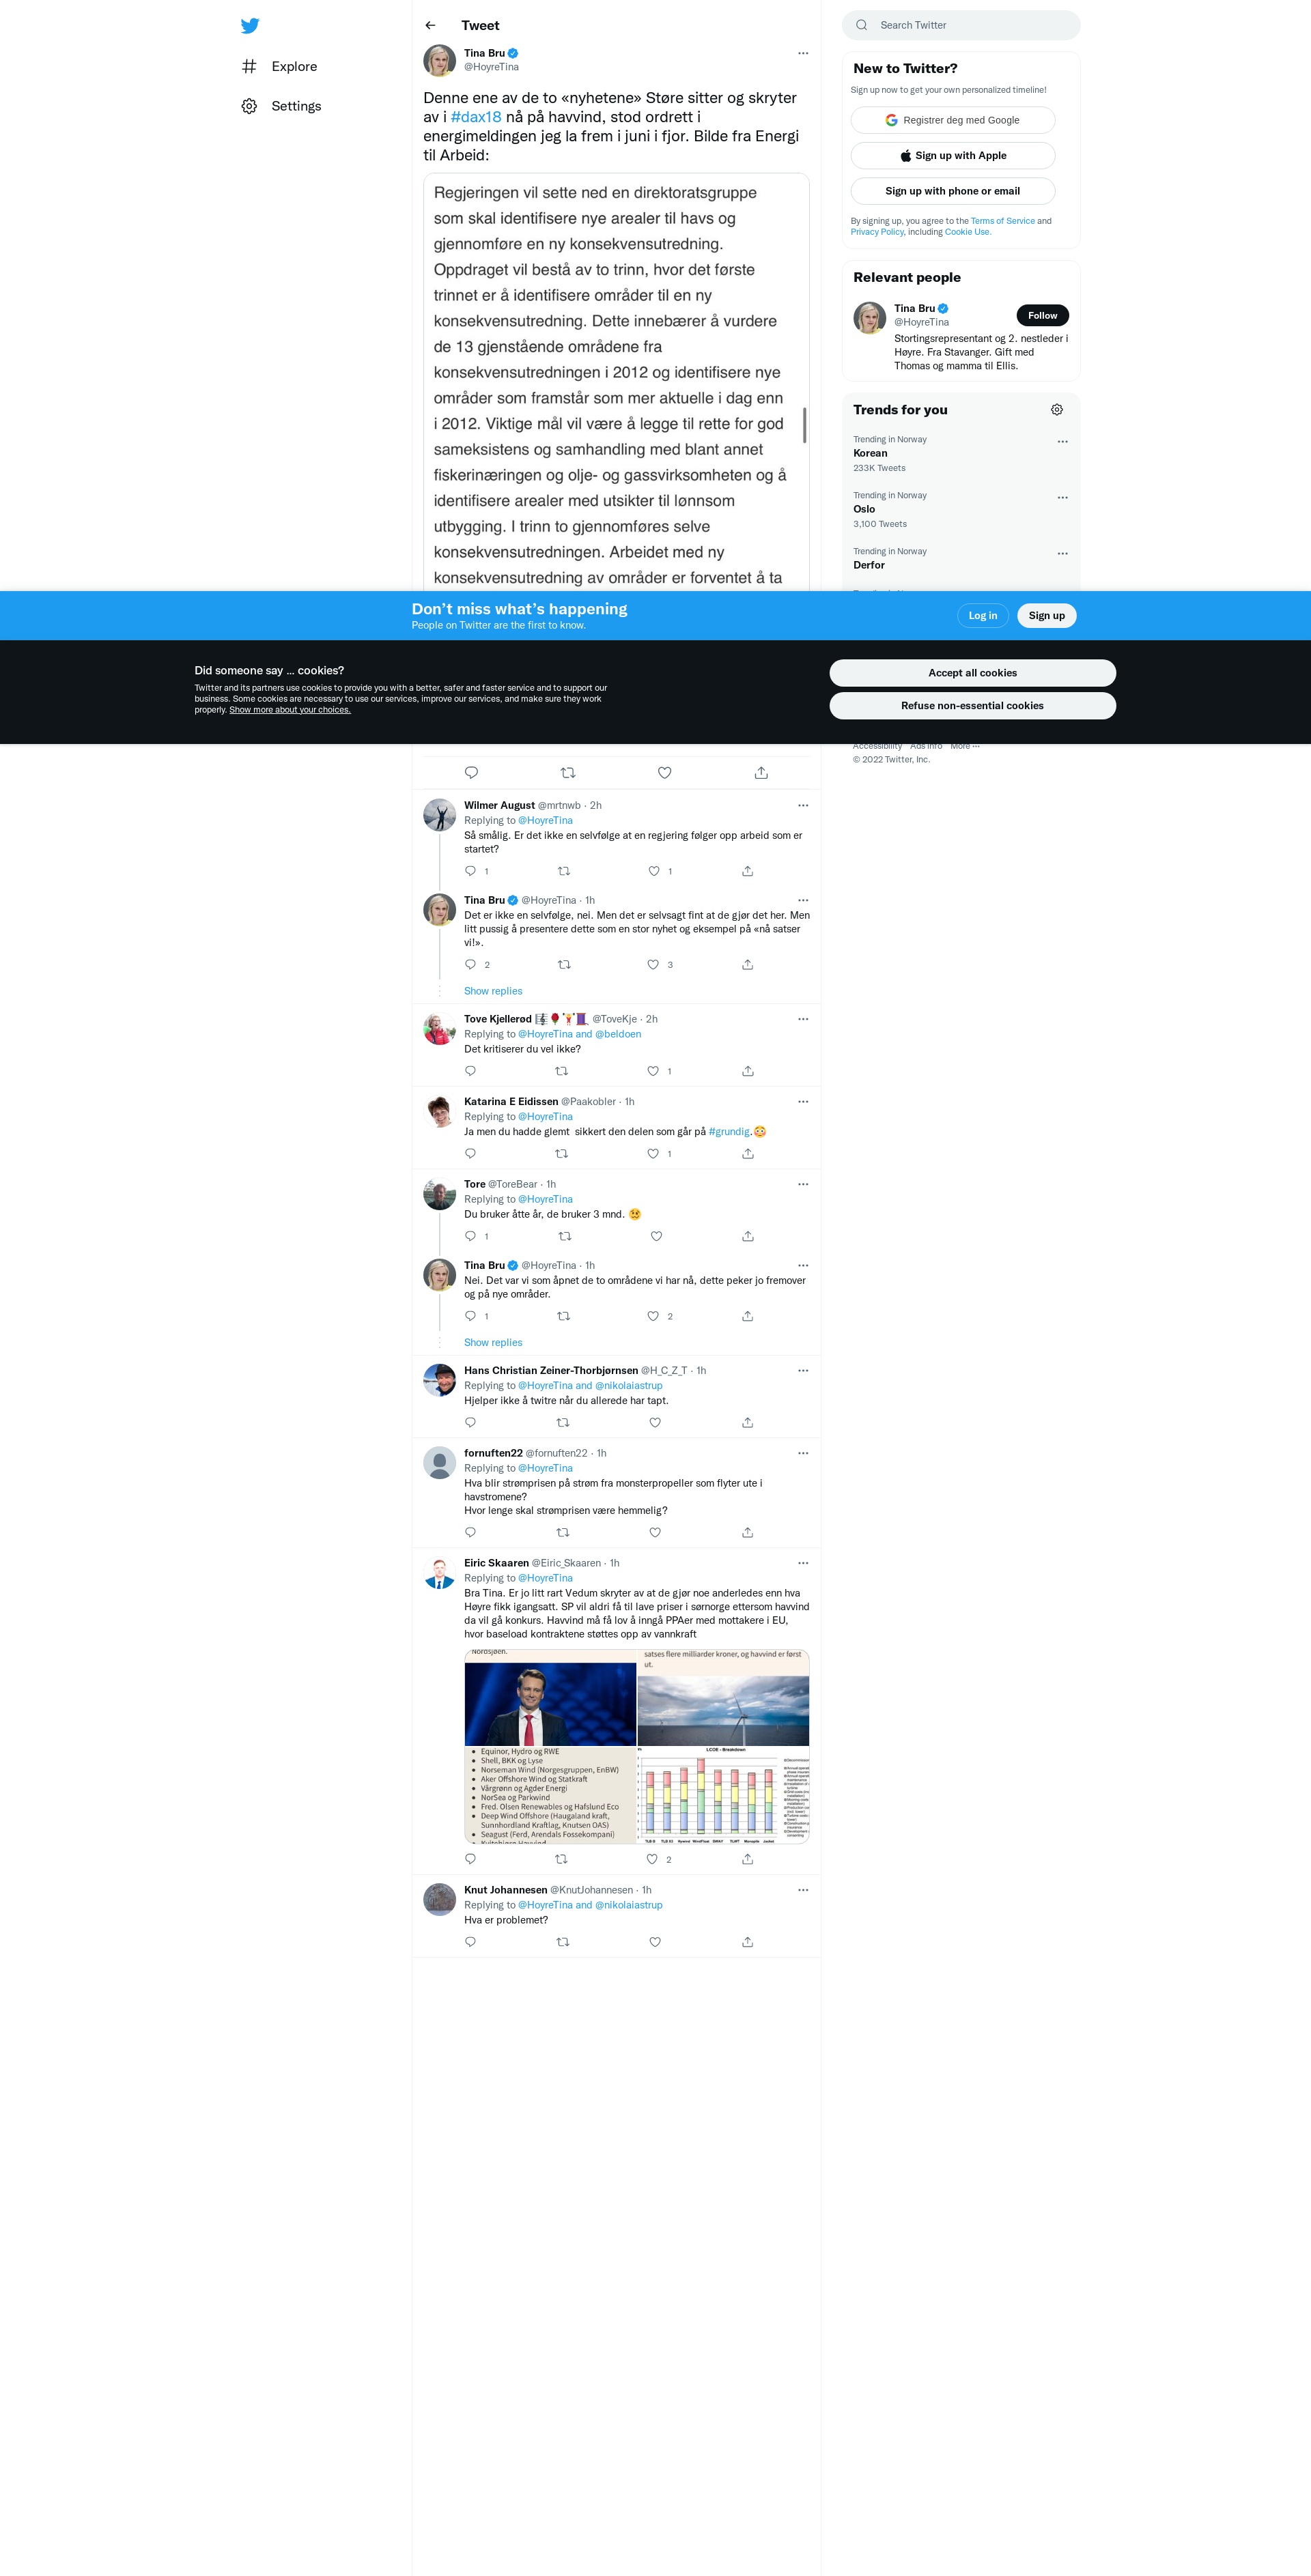Open the Cookie Use link
This screenshot has width=1311, height=2576.
click(x=967, y=232)
